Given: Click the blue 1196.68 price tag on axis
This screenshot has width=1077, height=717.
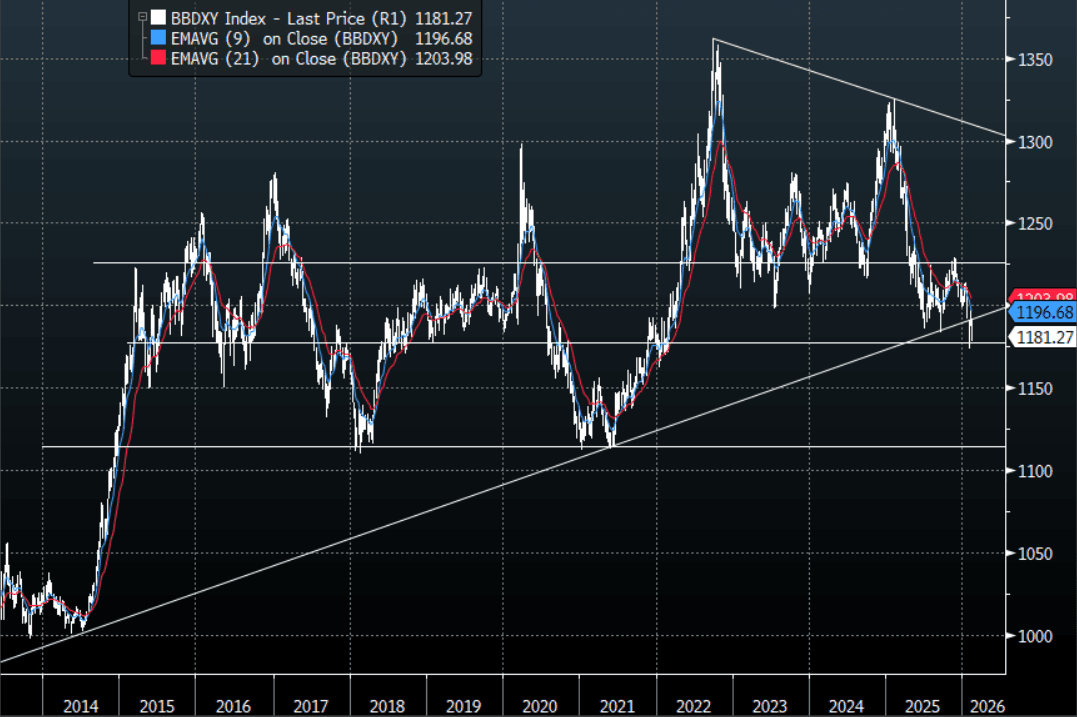Looking at the screenshot, I should pyautogui.click(x=1041, y=313).
